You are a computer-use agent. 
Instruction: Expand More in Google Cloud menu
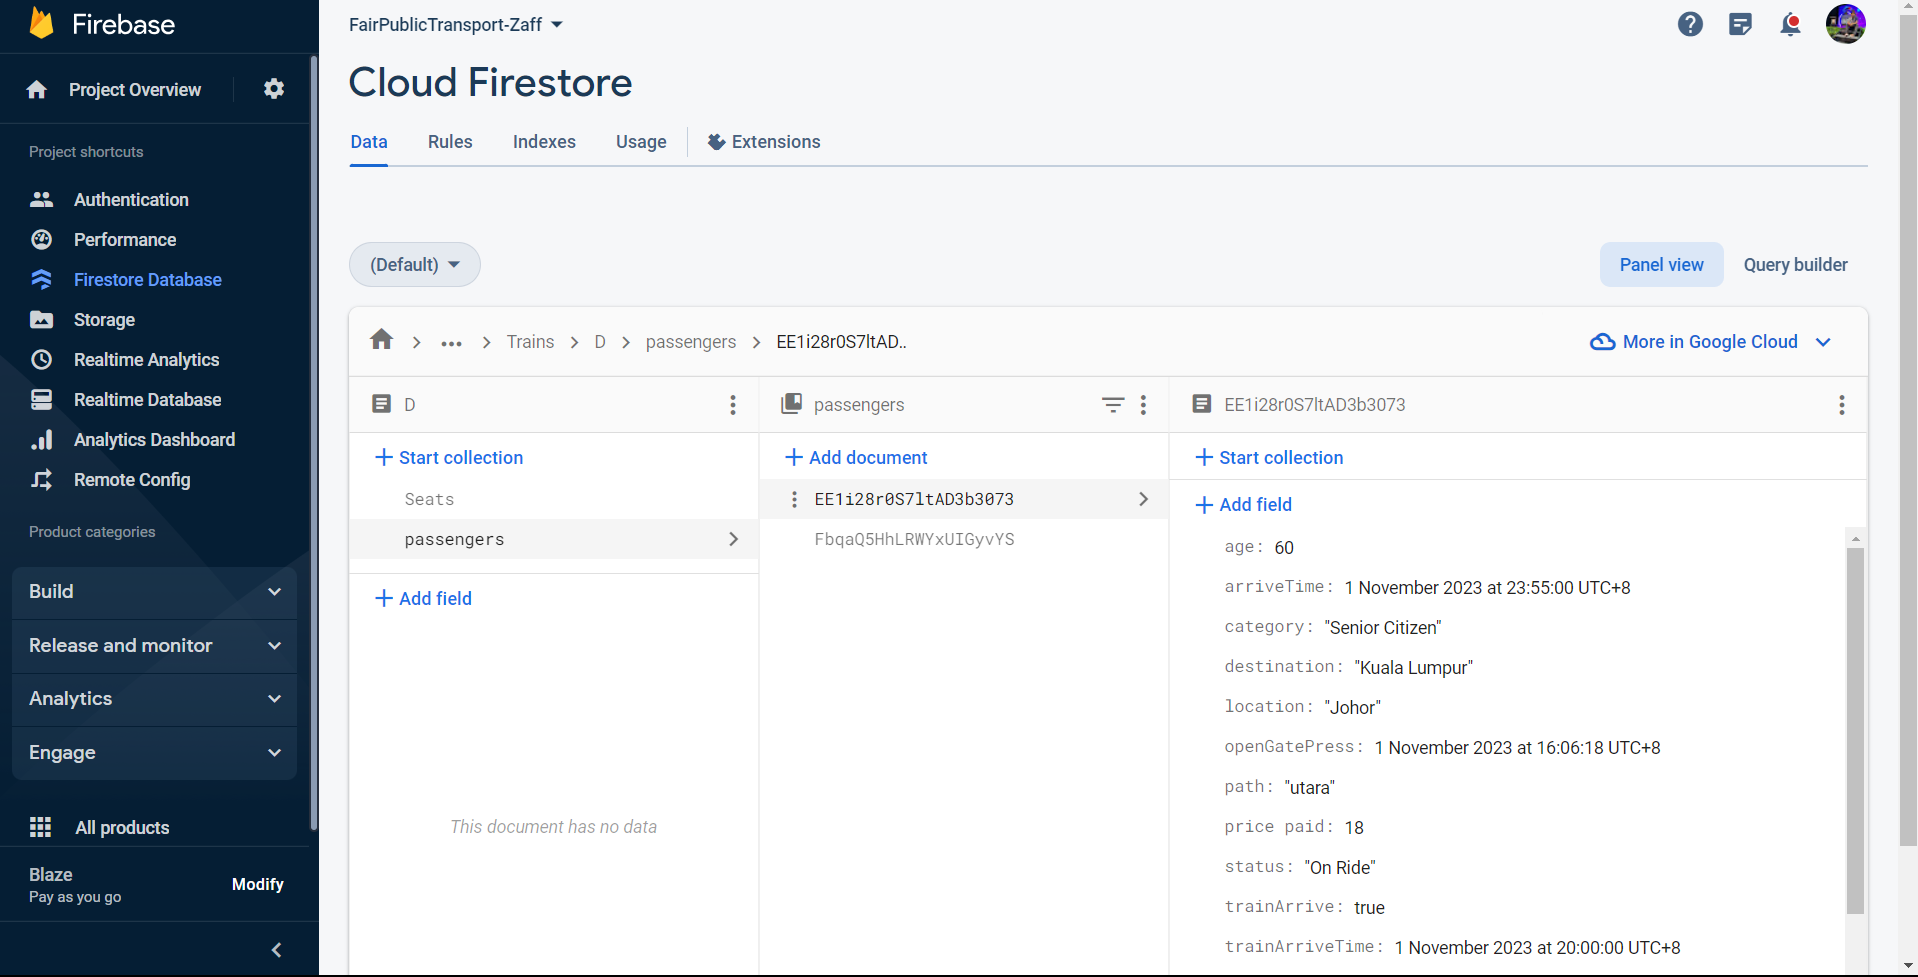coord(1710,341)
